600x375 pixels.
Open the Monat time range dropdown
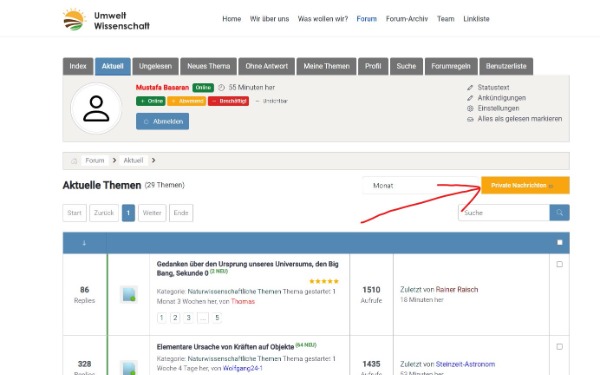click(420, 186)
